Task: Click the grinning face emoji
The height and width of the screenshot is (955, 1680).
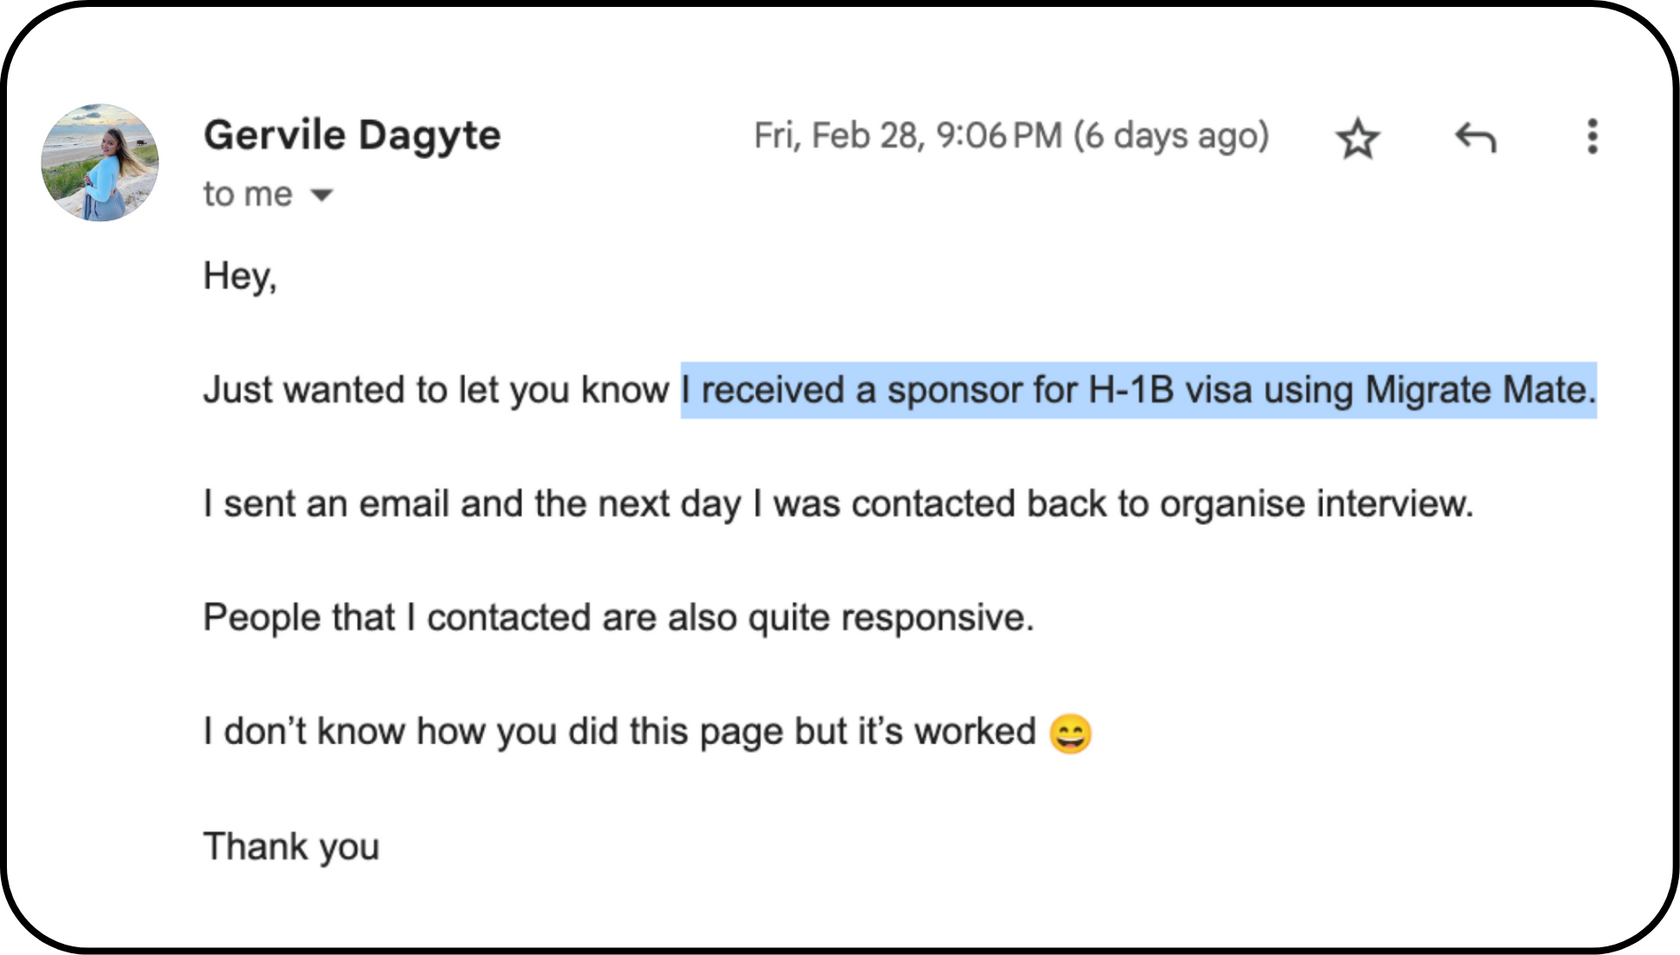Action: tap(1070, 734)
